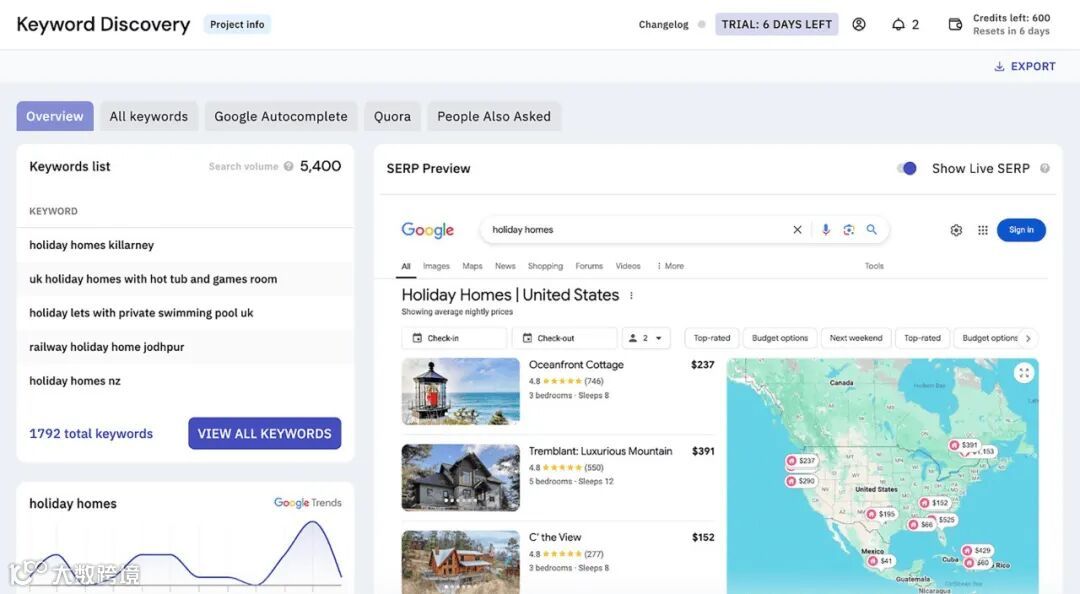Click the 1792 total keywords link
The height and width of the screenshot is (594, 1080).
[x=91, y=434]
